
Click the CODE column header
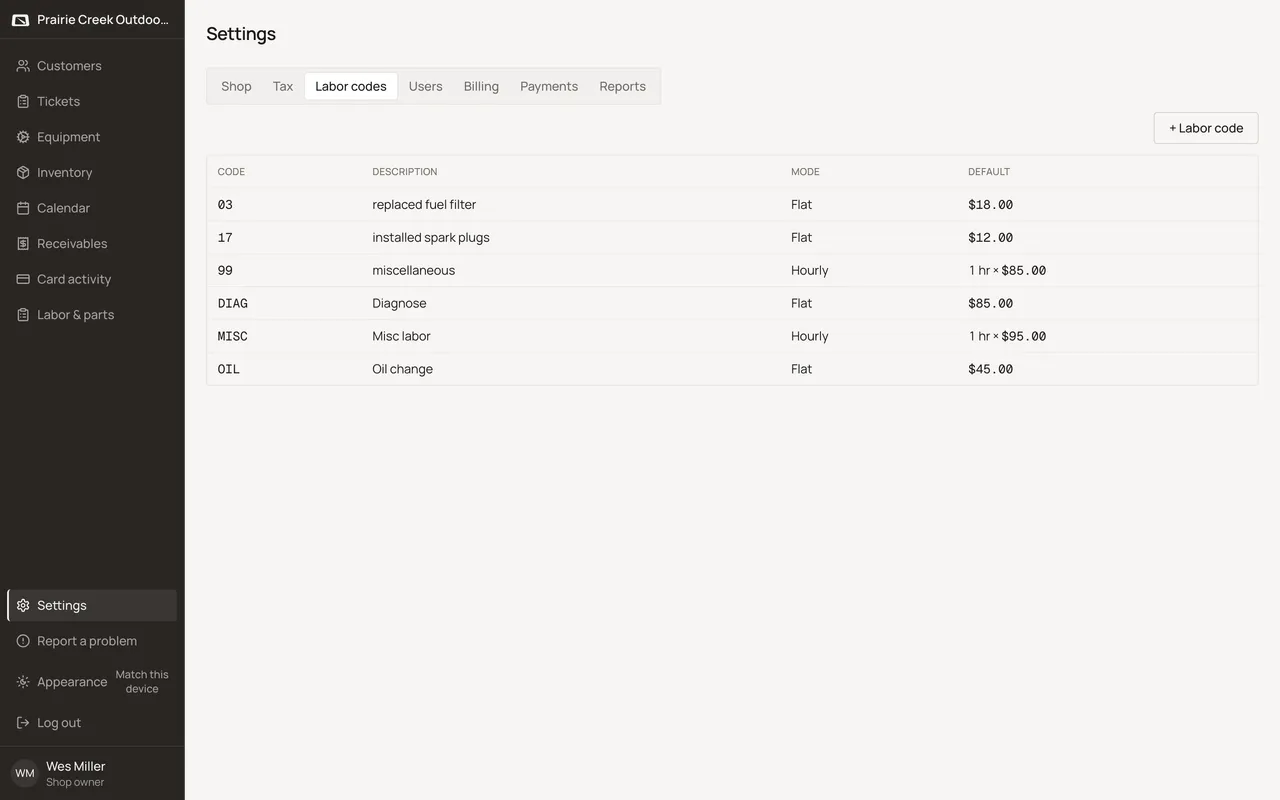(x=231, y=172)
